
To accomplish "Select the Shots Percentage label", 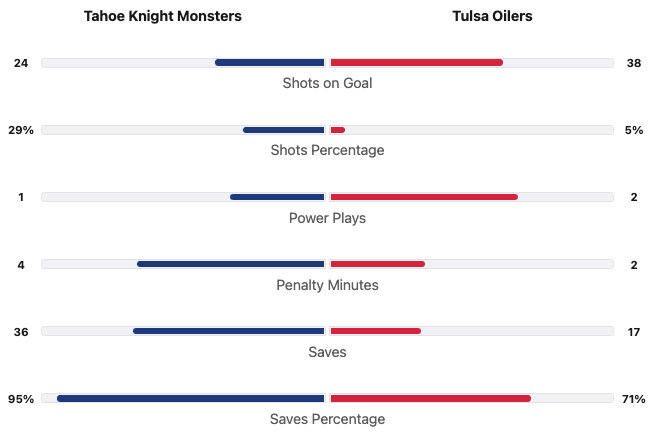I will 327,150.
